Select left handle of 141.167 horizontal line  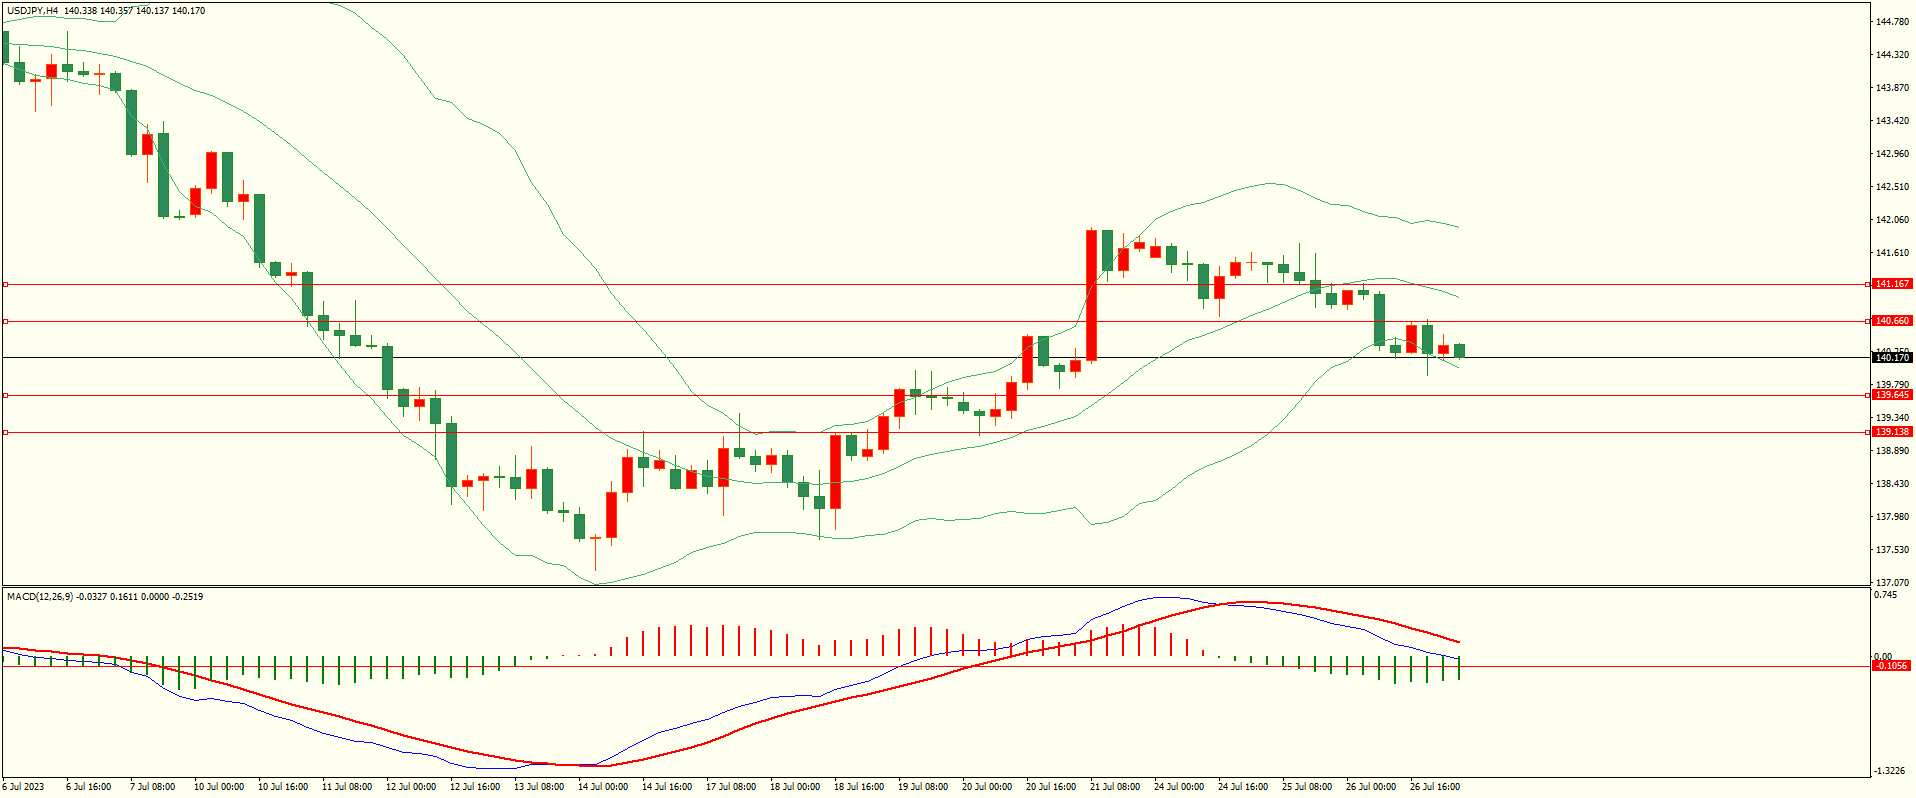(5, 285)
